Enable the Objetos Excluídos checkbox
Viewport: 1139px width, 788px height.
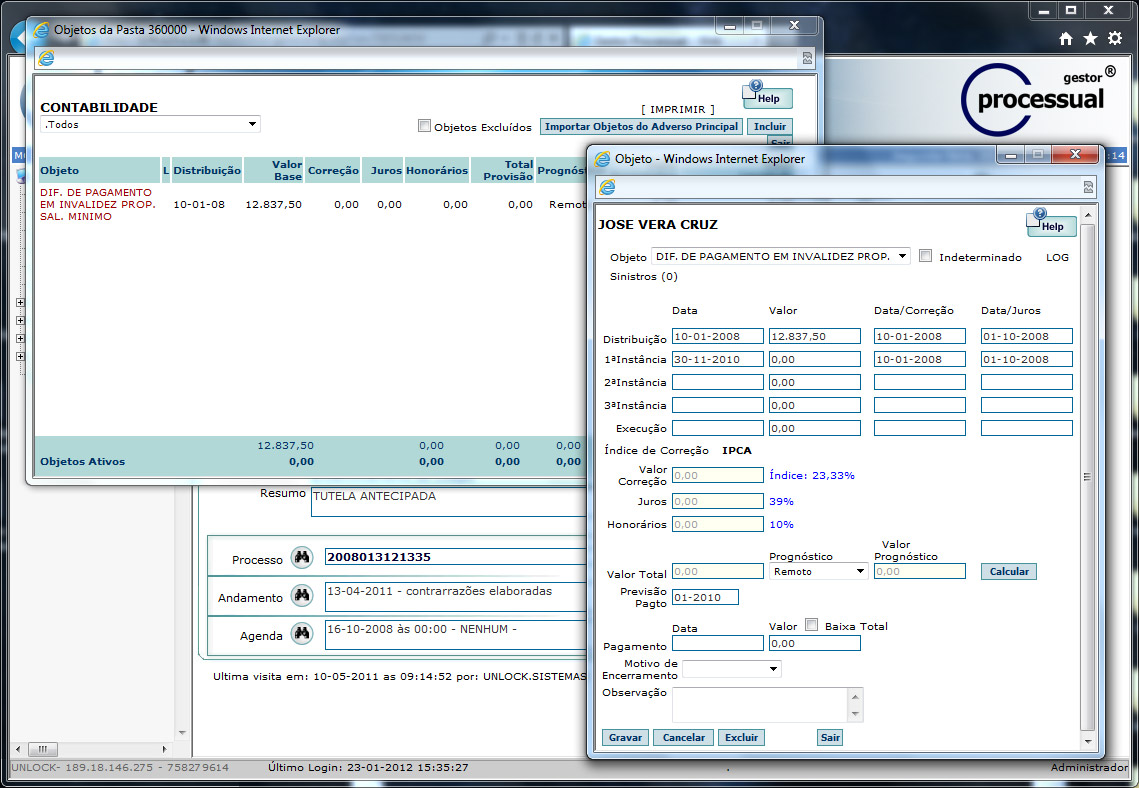[424, 126]
